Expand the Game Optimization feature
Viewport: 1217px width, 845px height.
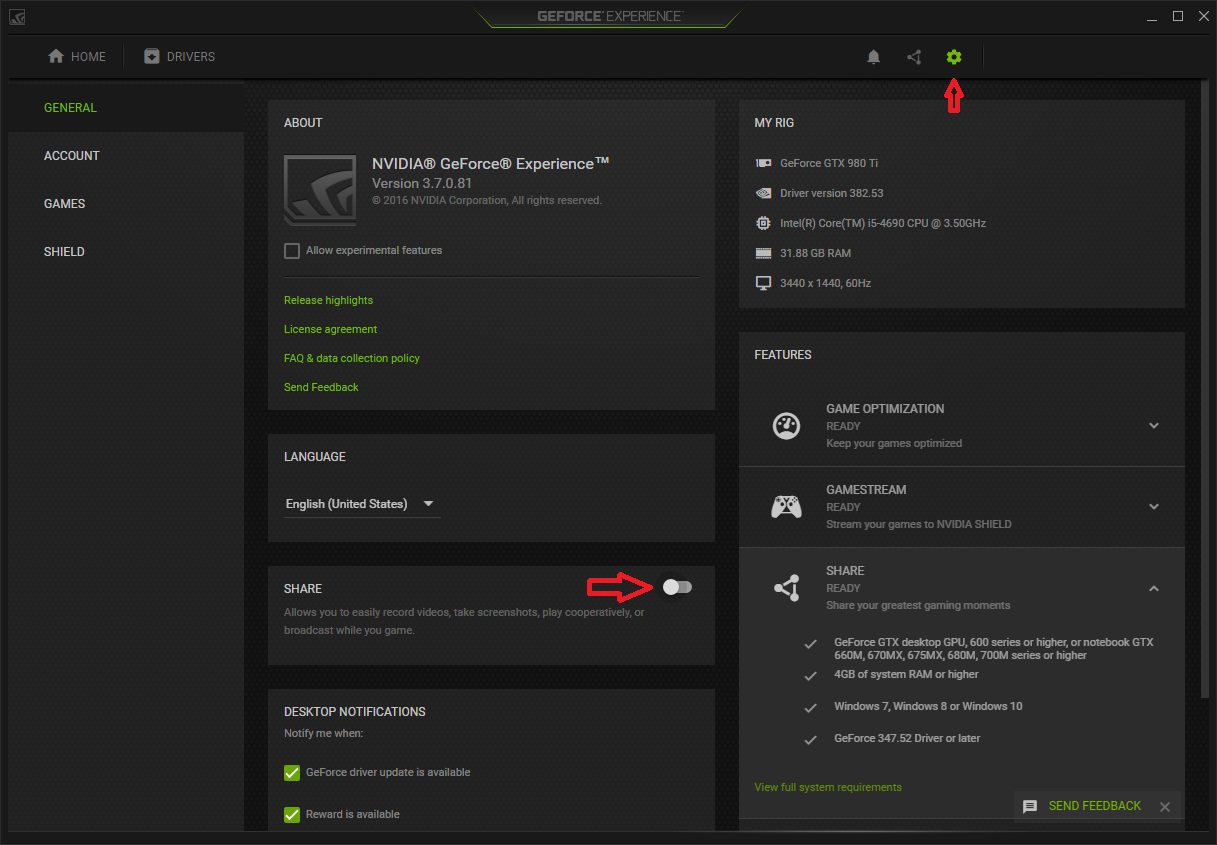(1154, 425)
